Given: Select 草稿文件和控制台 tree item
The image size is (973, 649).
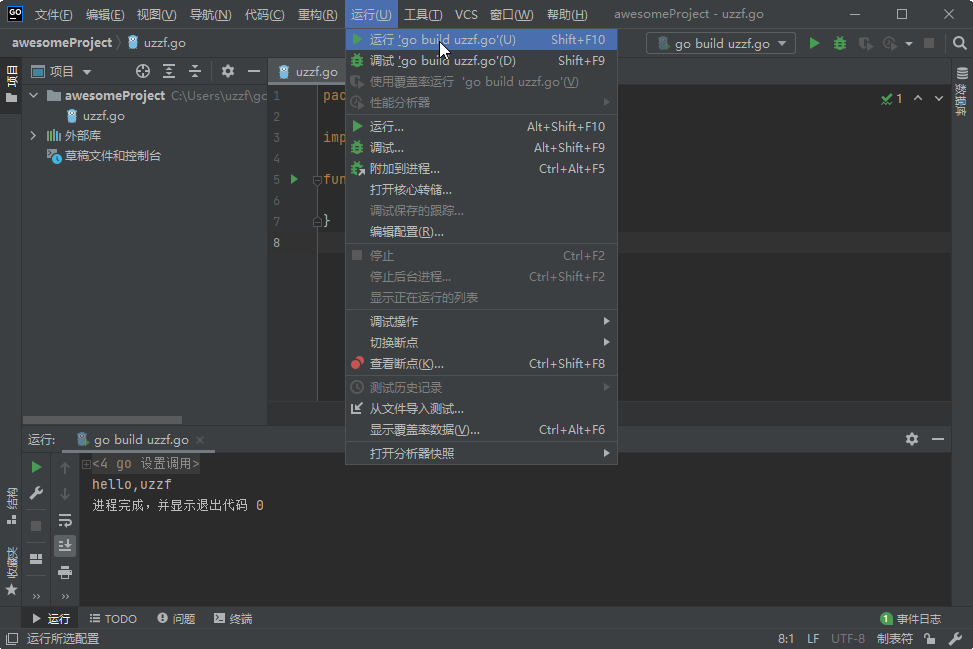Looking at the screenshot, I should 104,156.
